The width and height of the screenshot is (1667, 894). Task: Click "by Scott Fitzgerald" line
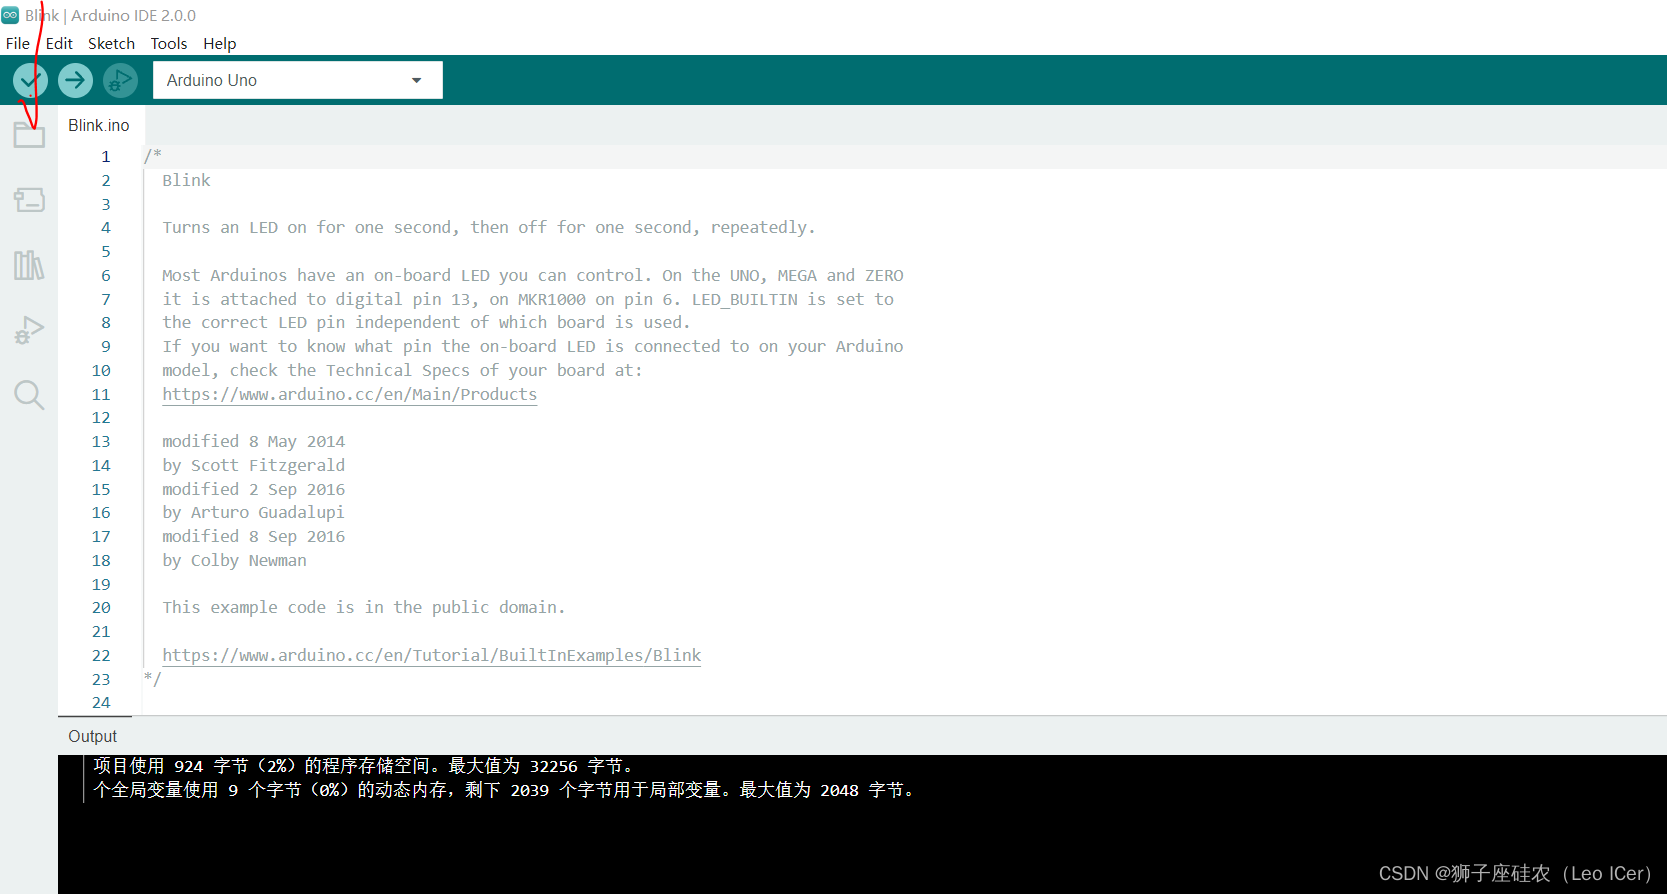coord(254,465)
